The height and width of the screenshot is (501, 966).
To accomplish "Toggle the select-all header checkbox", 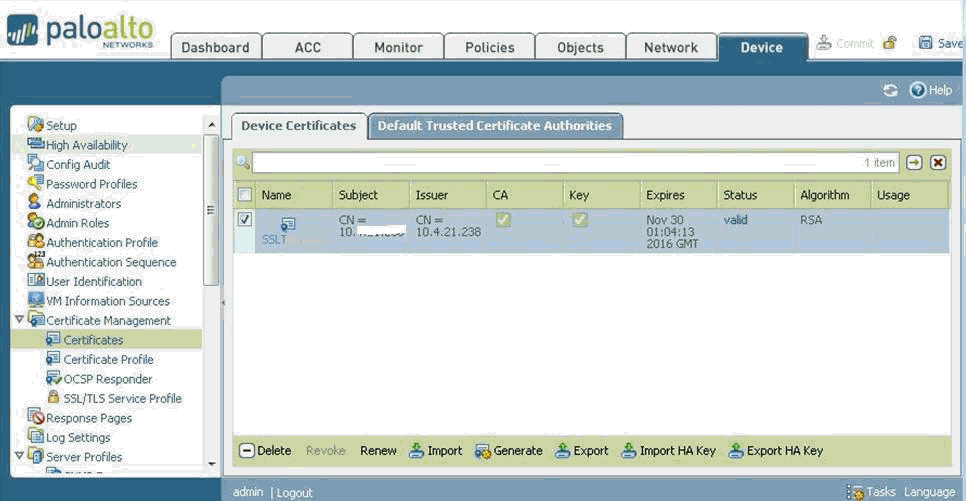I will (x=245, y=195).
